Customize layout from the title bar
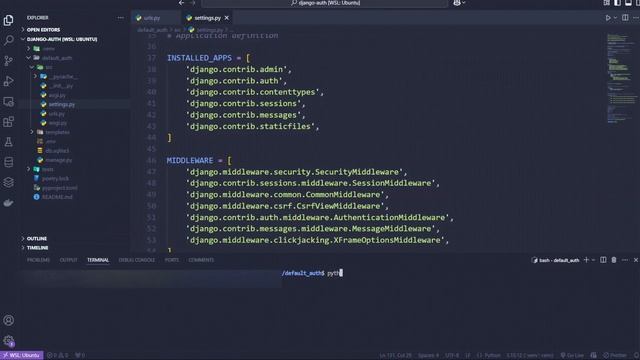This screenshot has height=360, width=640. [x=607, y=3]
